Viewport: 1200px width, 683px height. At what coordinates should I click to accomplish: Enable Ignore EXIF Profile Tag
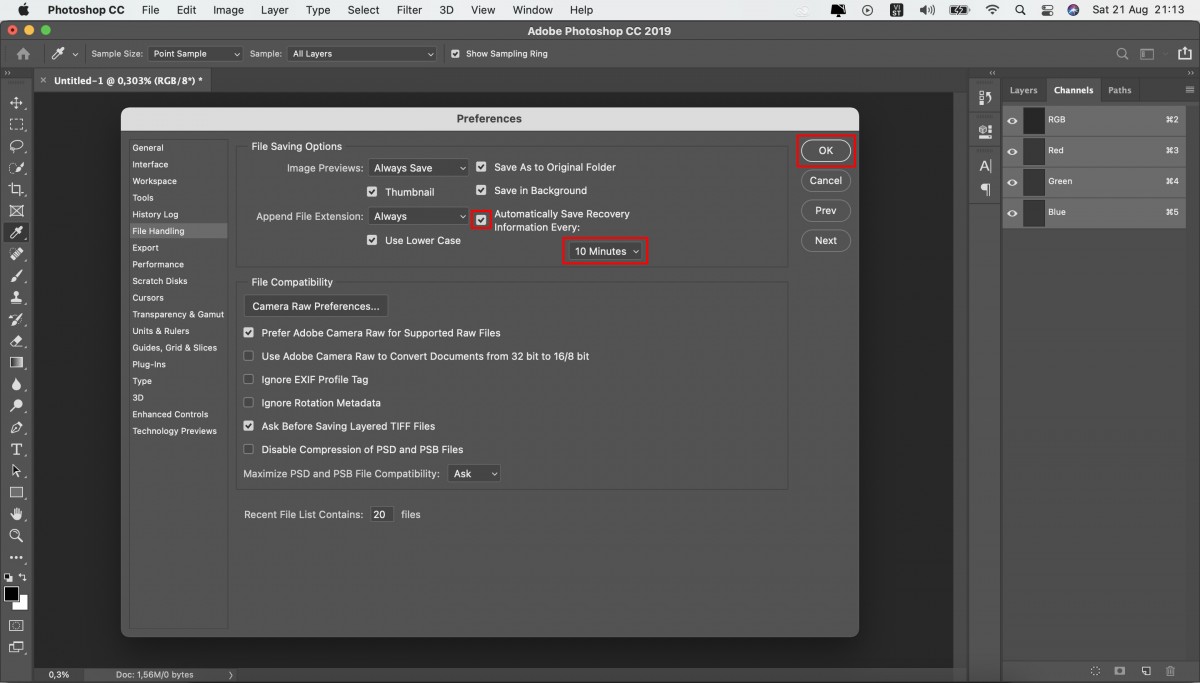[249, 380]
